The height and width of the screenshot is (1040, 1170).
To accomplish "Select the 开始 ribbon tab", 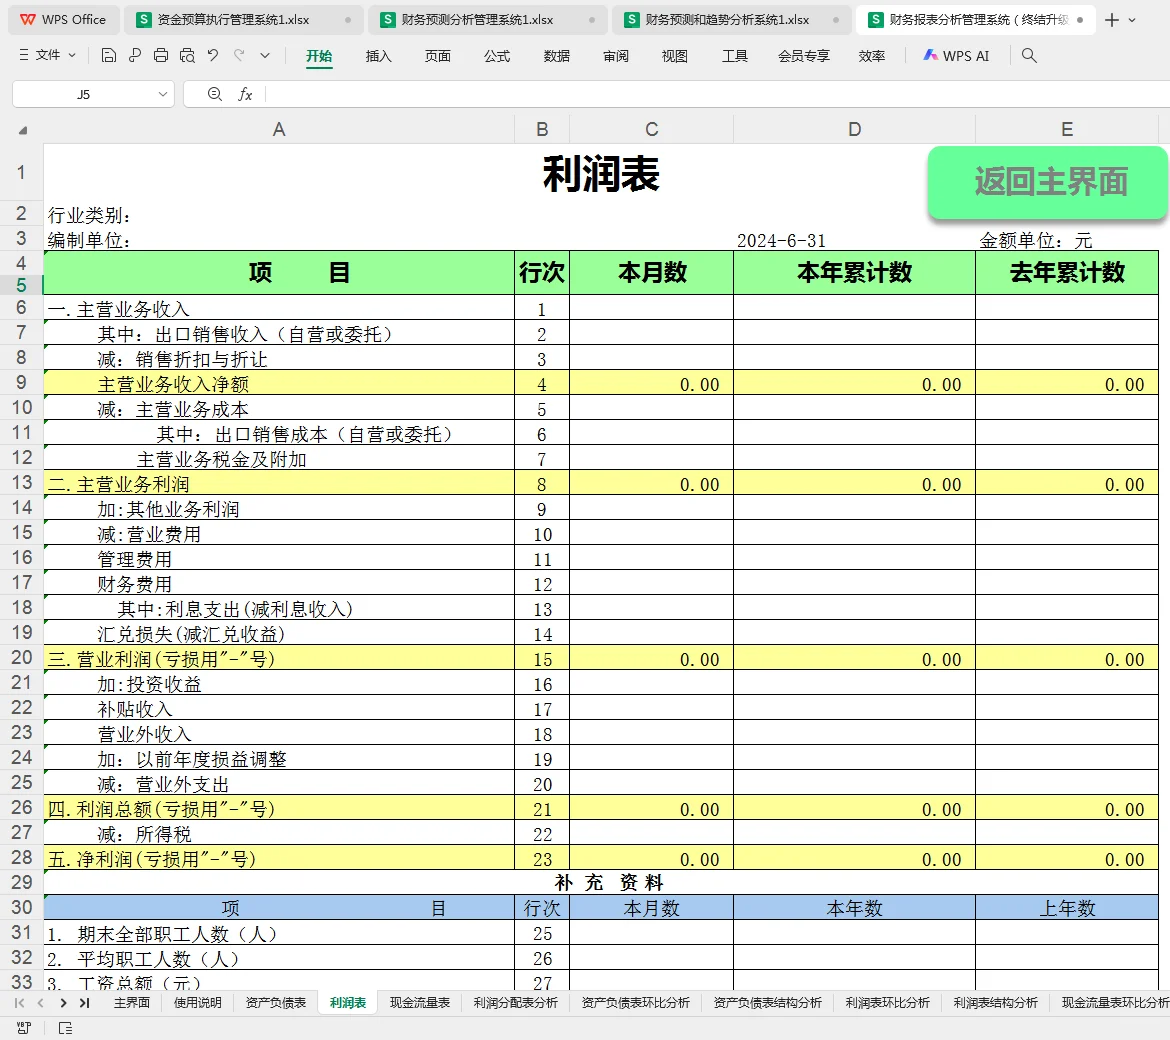I will pos(319,56).
